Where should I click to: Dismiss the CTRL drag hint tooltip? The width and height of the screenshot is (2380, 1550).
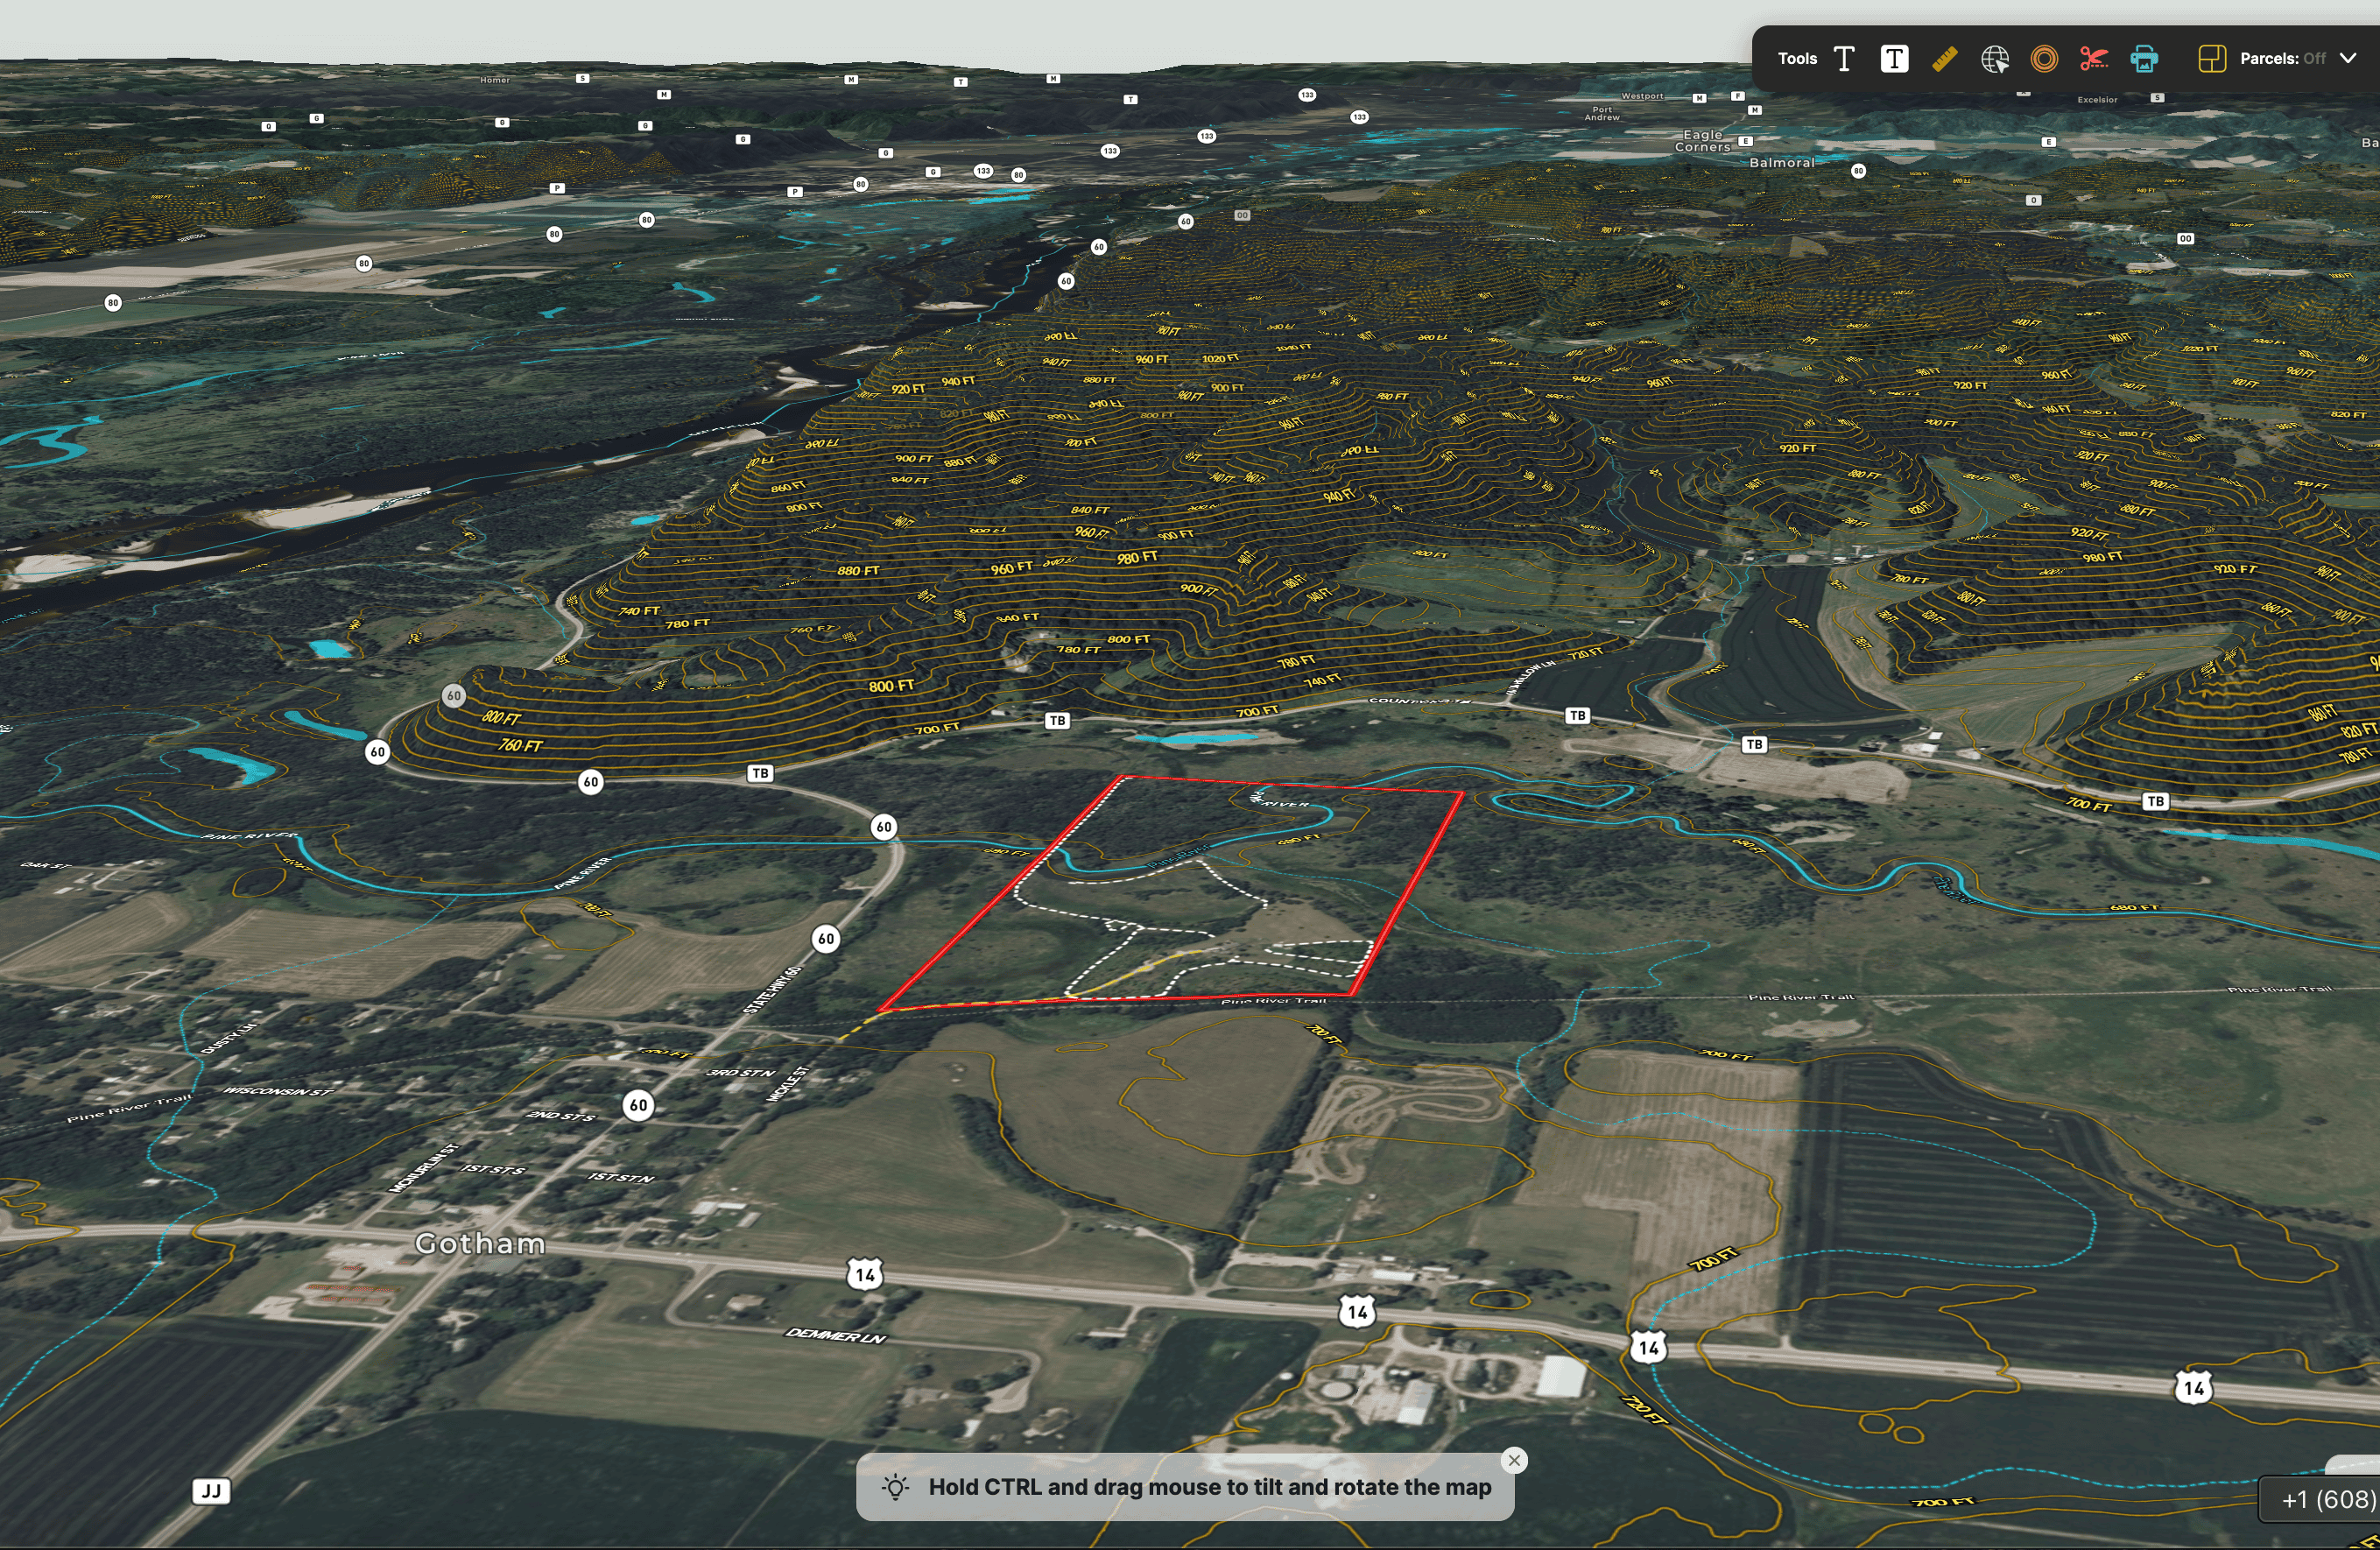pos(1514,1460)
